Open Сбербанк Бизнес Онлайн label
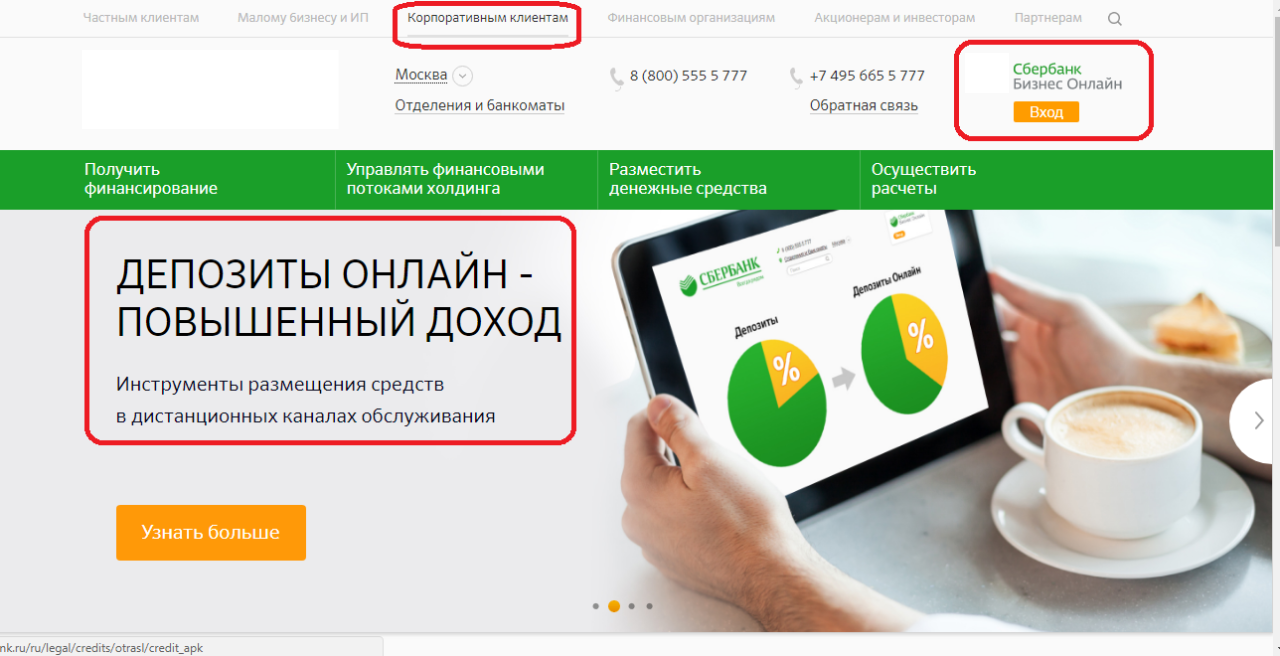The width and height of the screenshot is (1280, 656). (1067, 77)
